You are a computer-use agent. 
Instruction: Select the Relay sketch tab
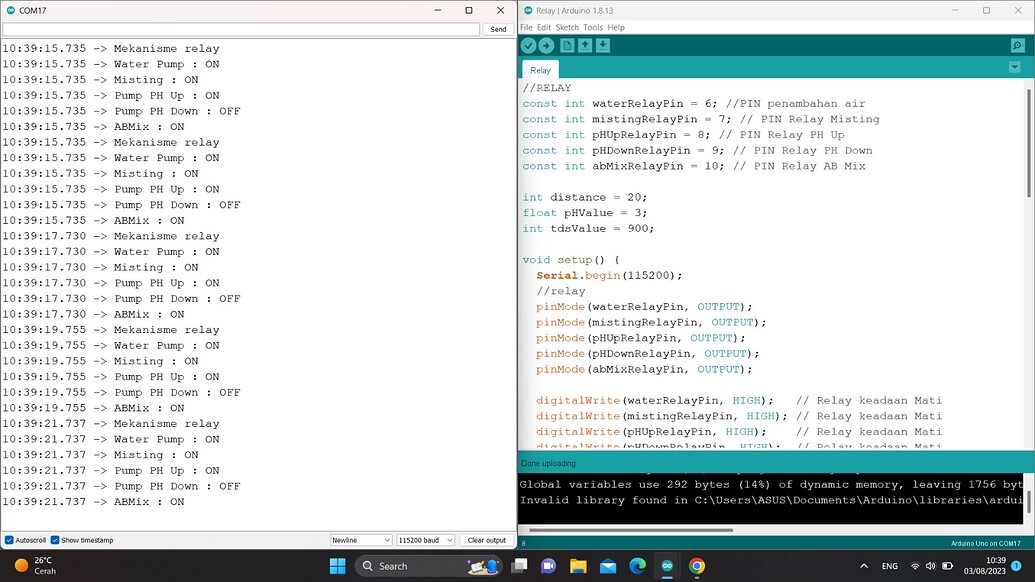(x=540, y=70)
